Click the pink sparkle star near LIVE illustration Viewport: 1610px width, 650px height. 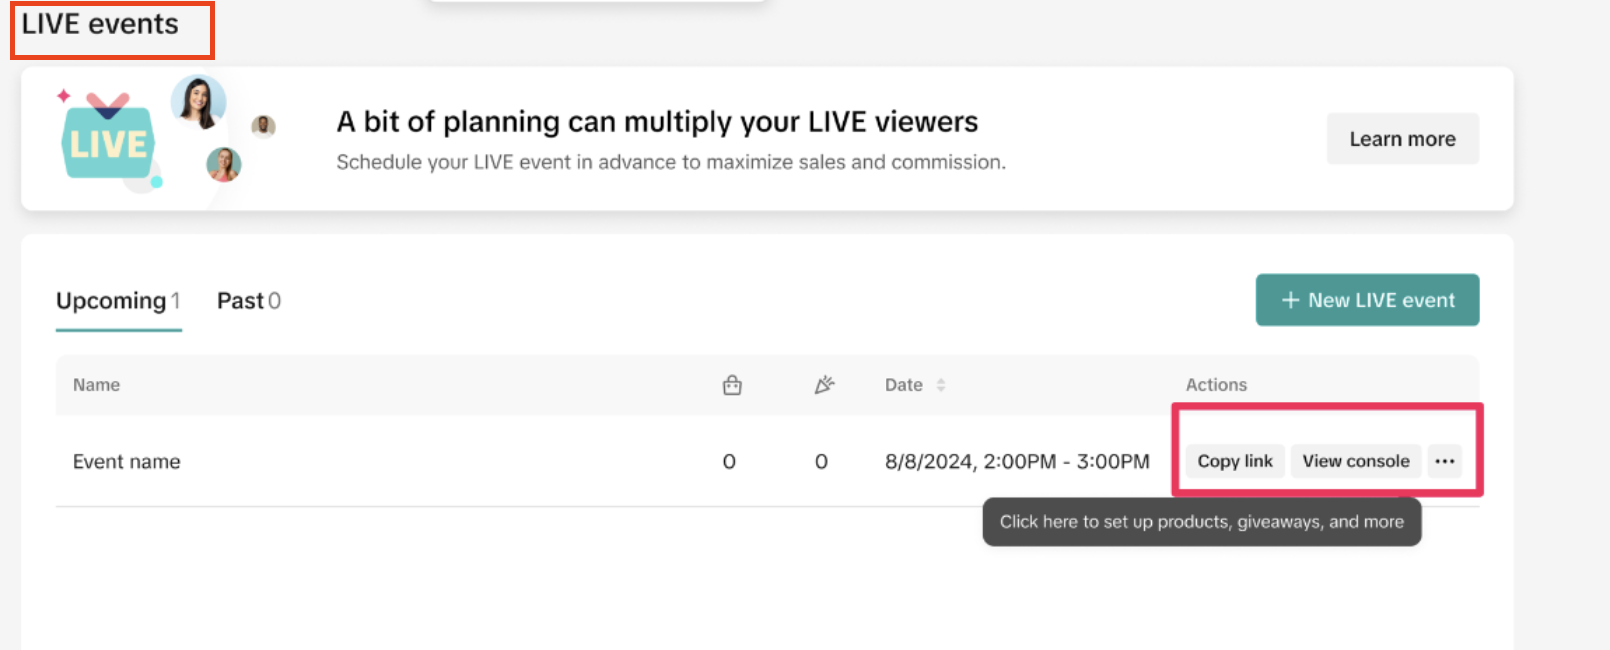(64, 96)
